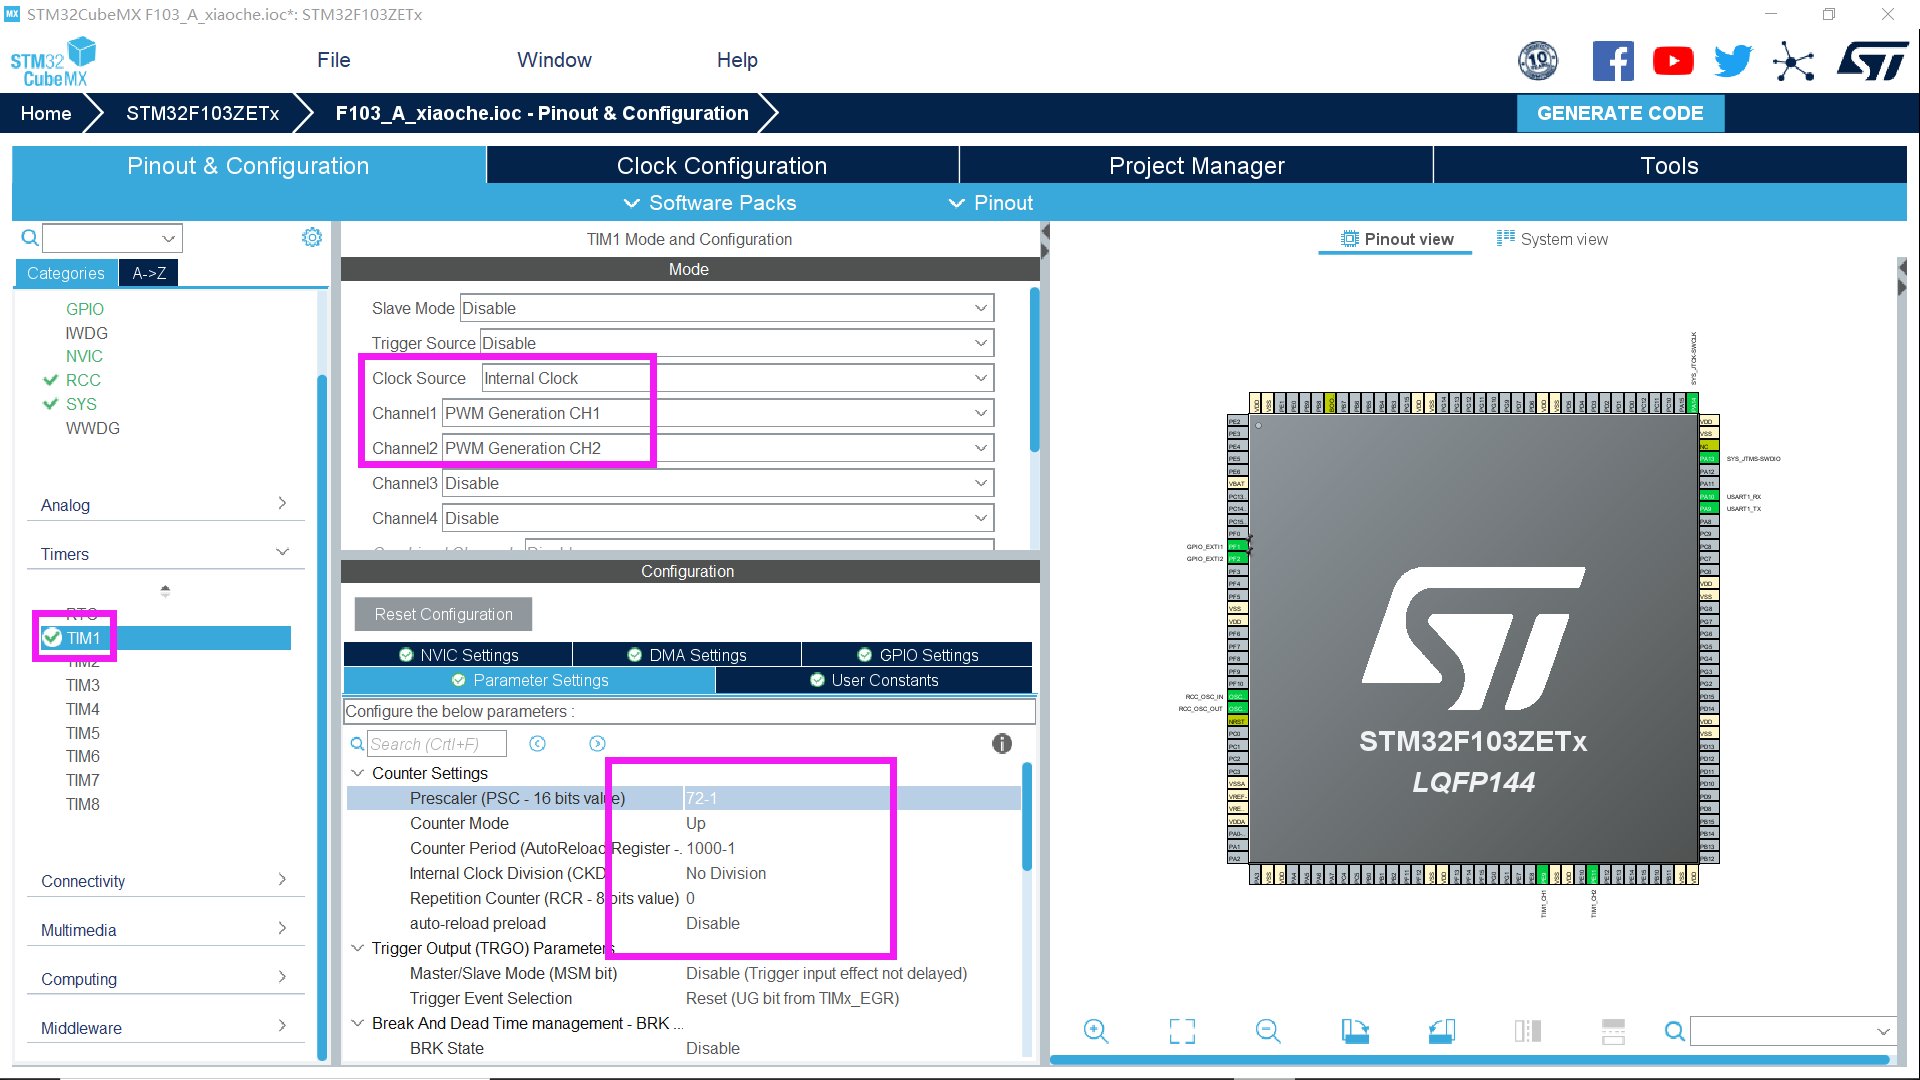Click the STM32CubeMX logo

[x=53, y=62]
